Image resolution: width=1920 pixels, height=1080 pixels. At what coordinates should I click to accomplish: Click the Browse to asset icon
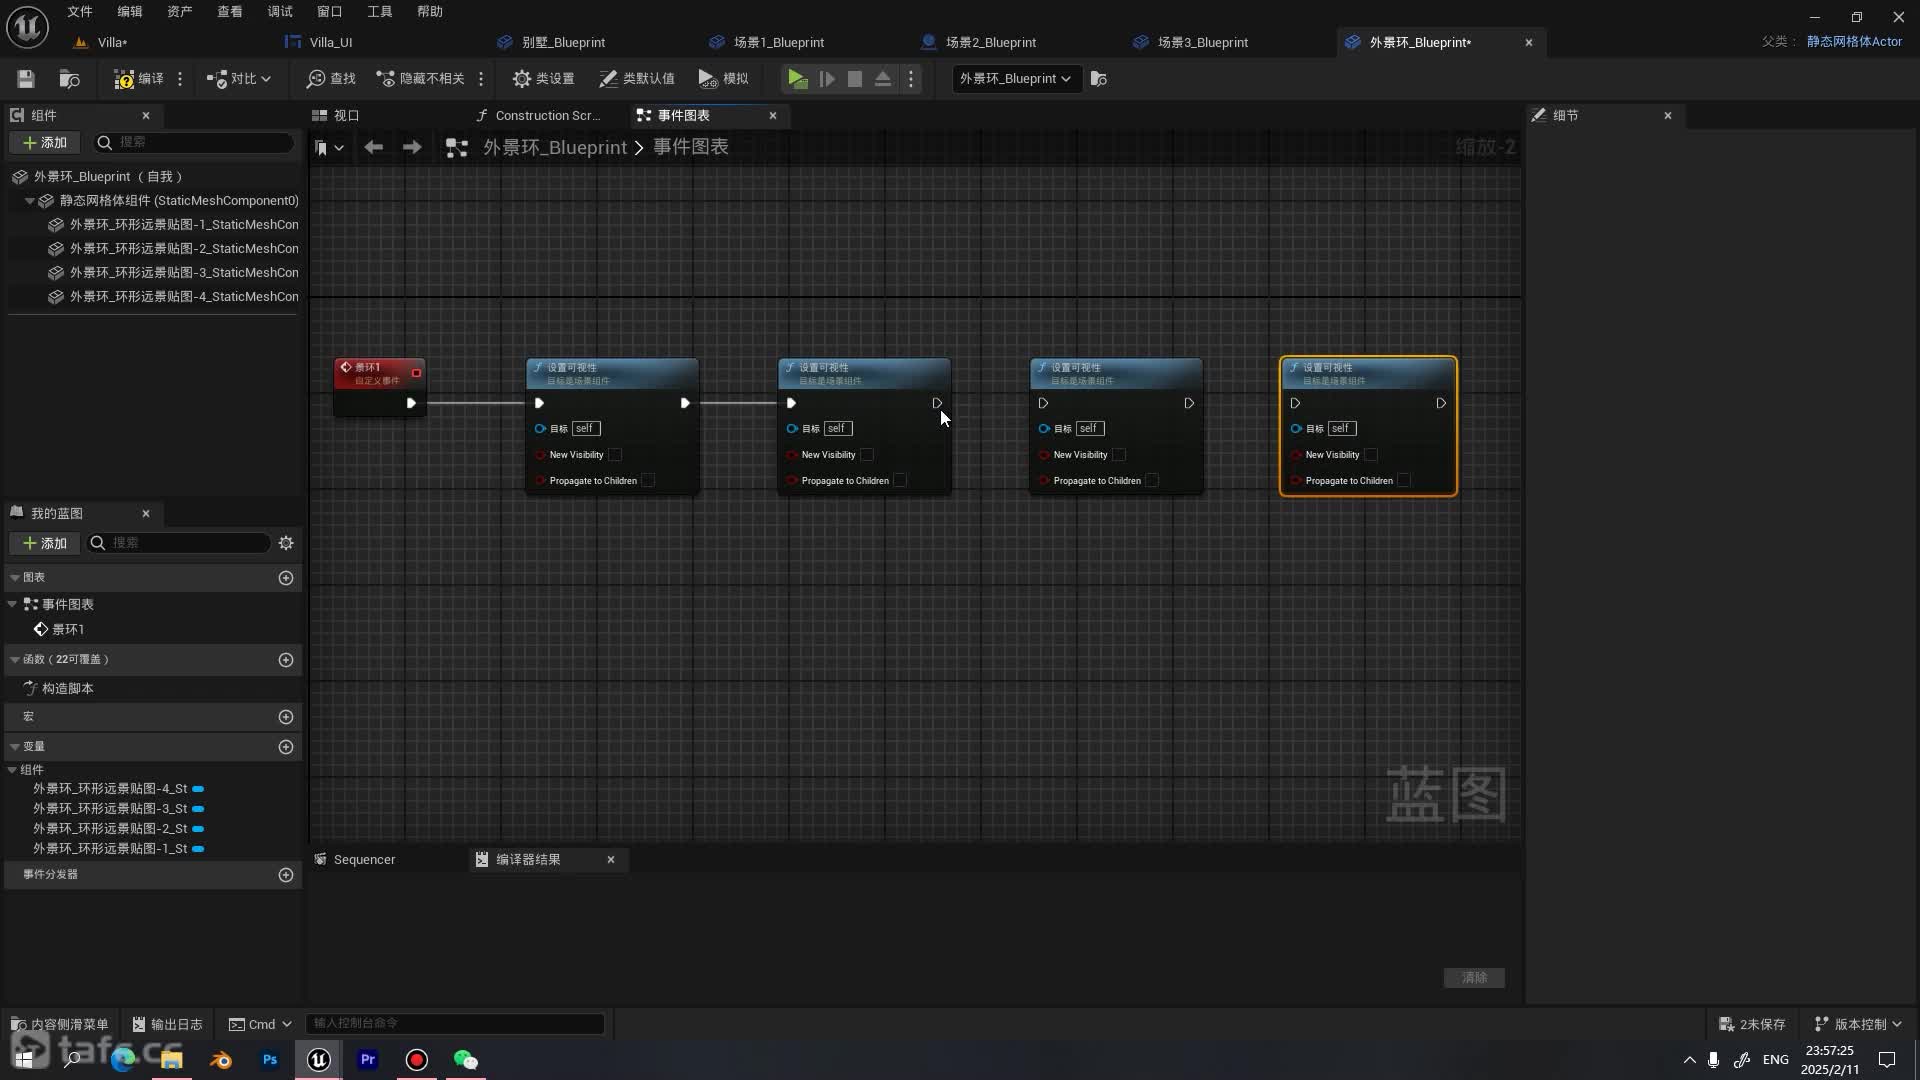point(69,78)
